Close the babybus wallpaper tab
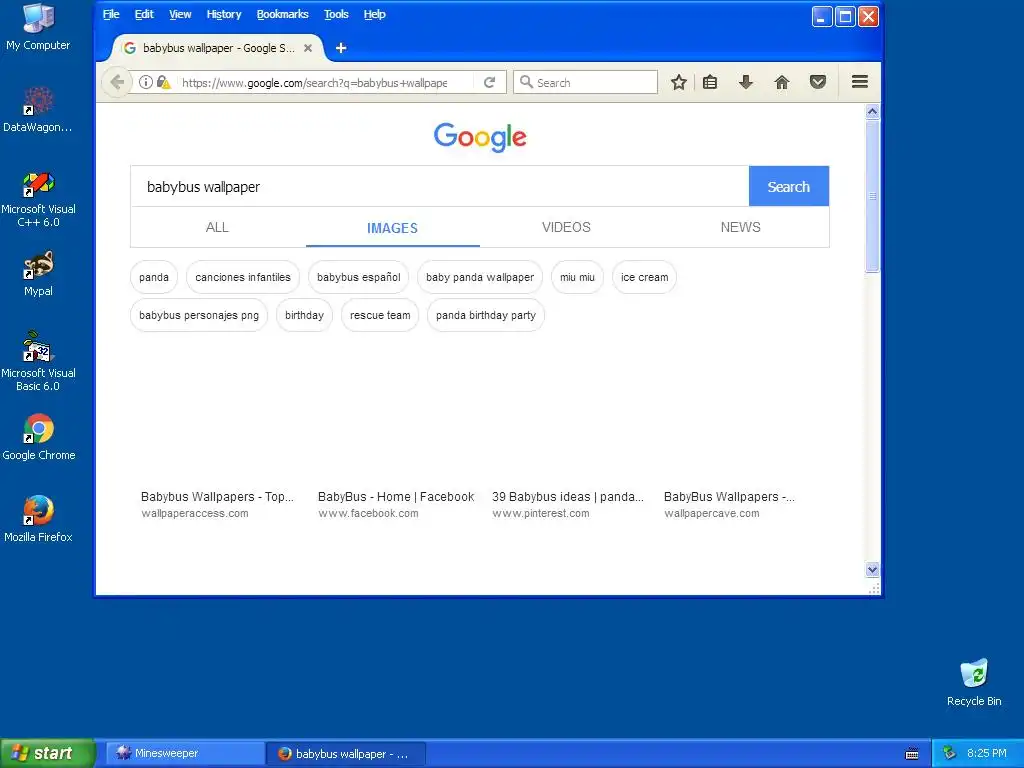 pos(308,48)
